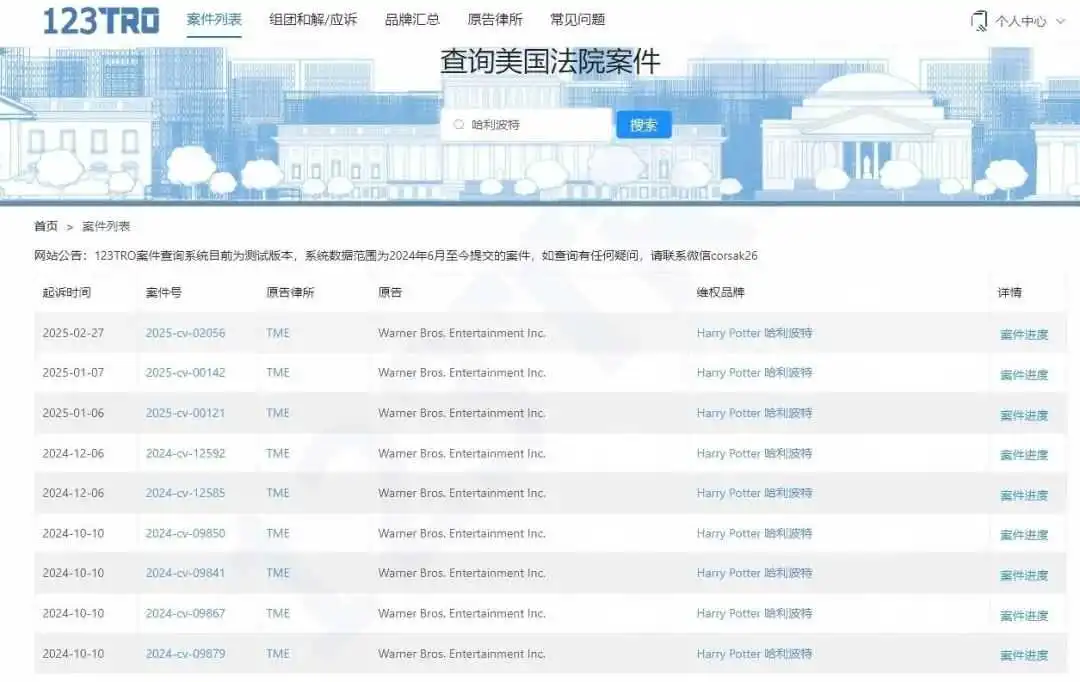Open Harry Potter brand in 2024-cv-12585 row
Viewport: 1080px width, 682px height.
click(x=754, y=493)
